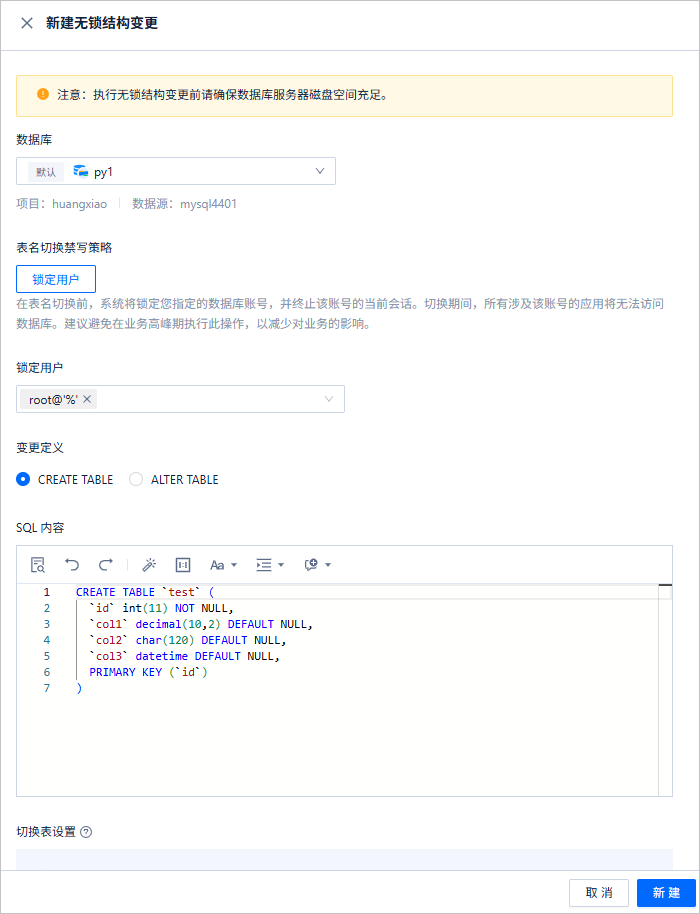This screenshot has height=914, width=700.
Task: Undo the last SQL edit
Action: [x=72, y=564]
